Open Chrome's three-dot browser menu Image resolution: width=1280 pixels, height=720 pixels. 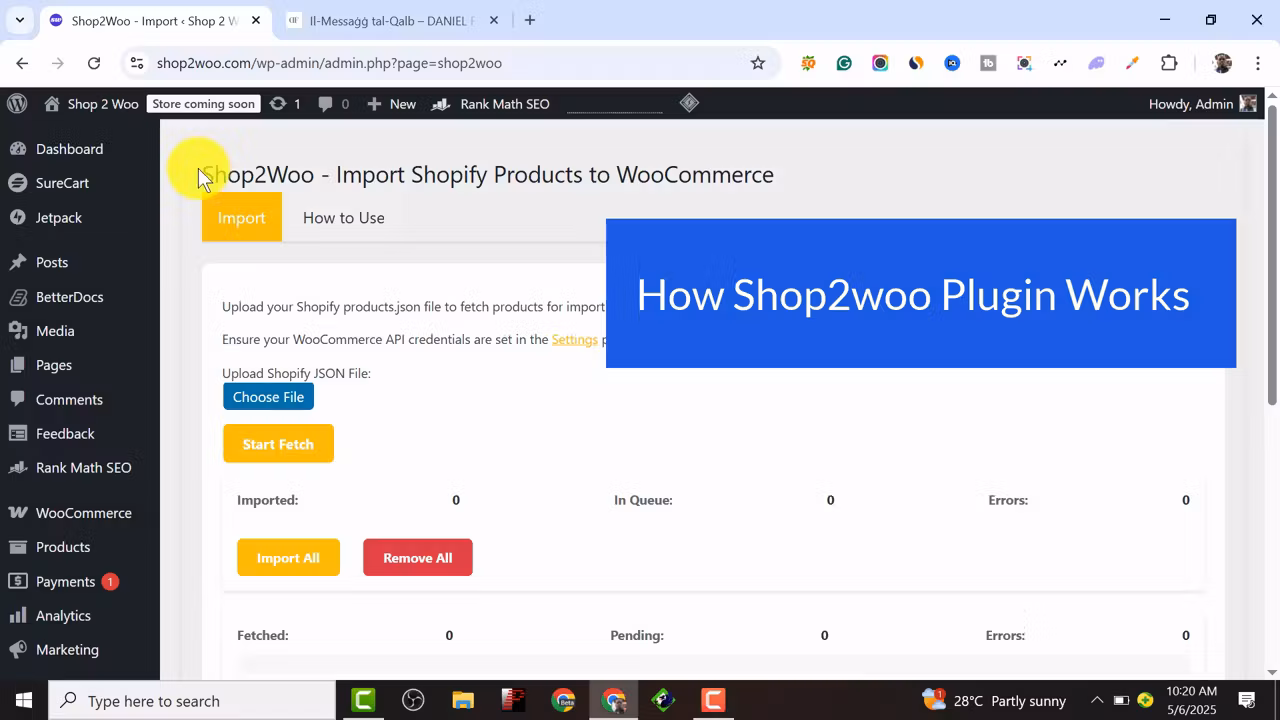click(x=1257, y=62)
